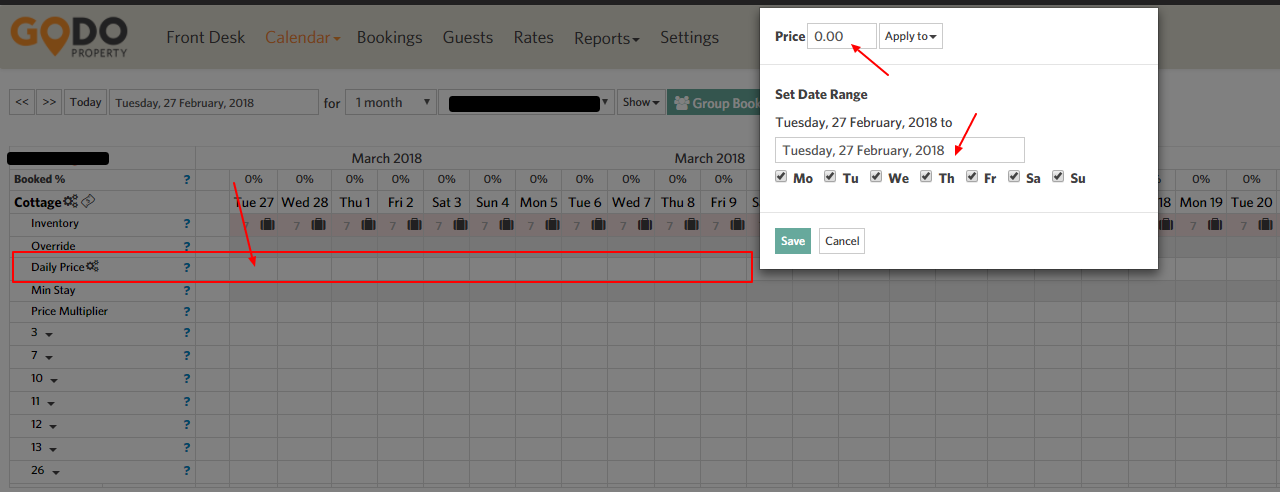Show help for Booked % row
1280x492 pixels.
[186, 180]
